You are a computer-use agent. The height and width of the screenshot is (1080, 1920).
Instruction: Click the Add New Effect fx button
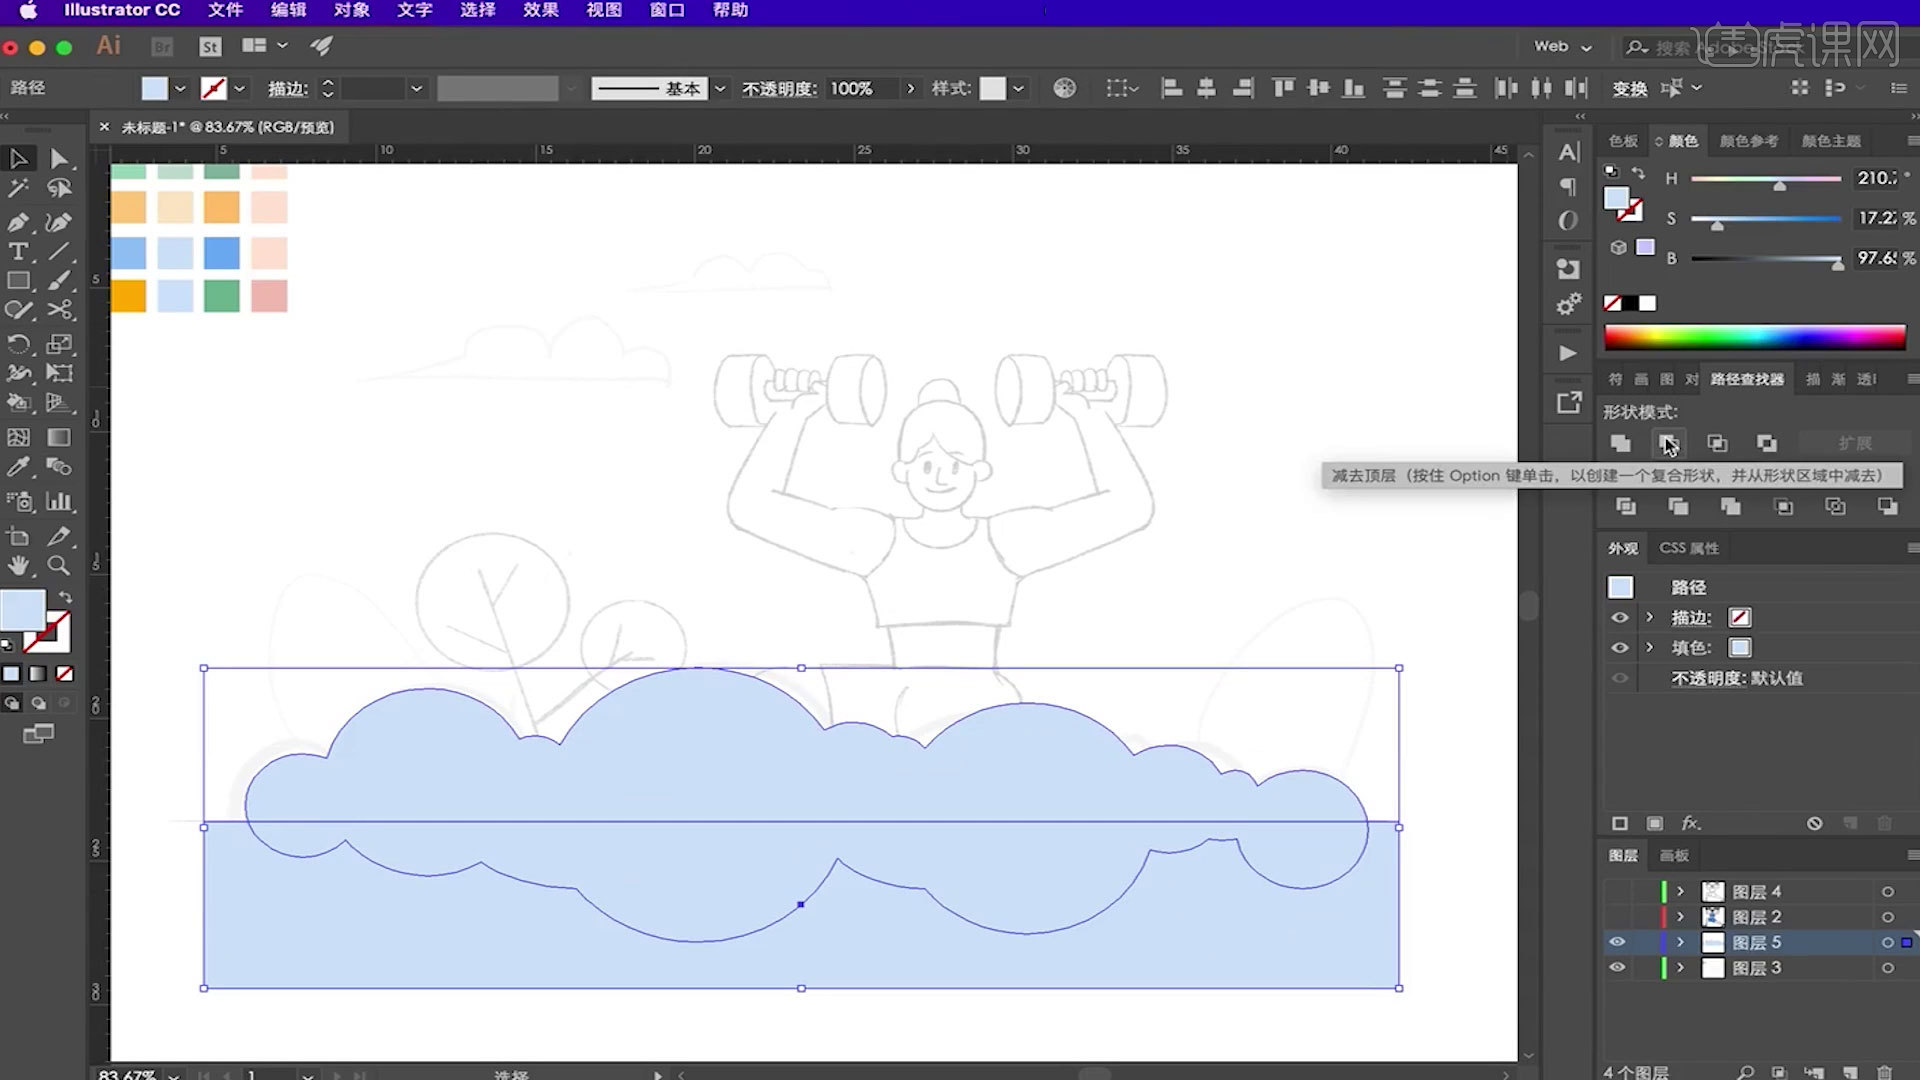[x=1690, y=823]
